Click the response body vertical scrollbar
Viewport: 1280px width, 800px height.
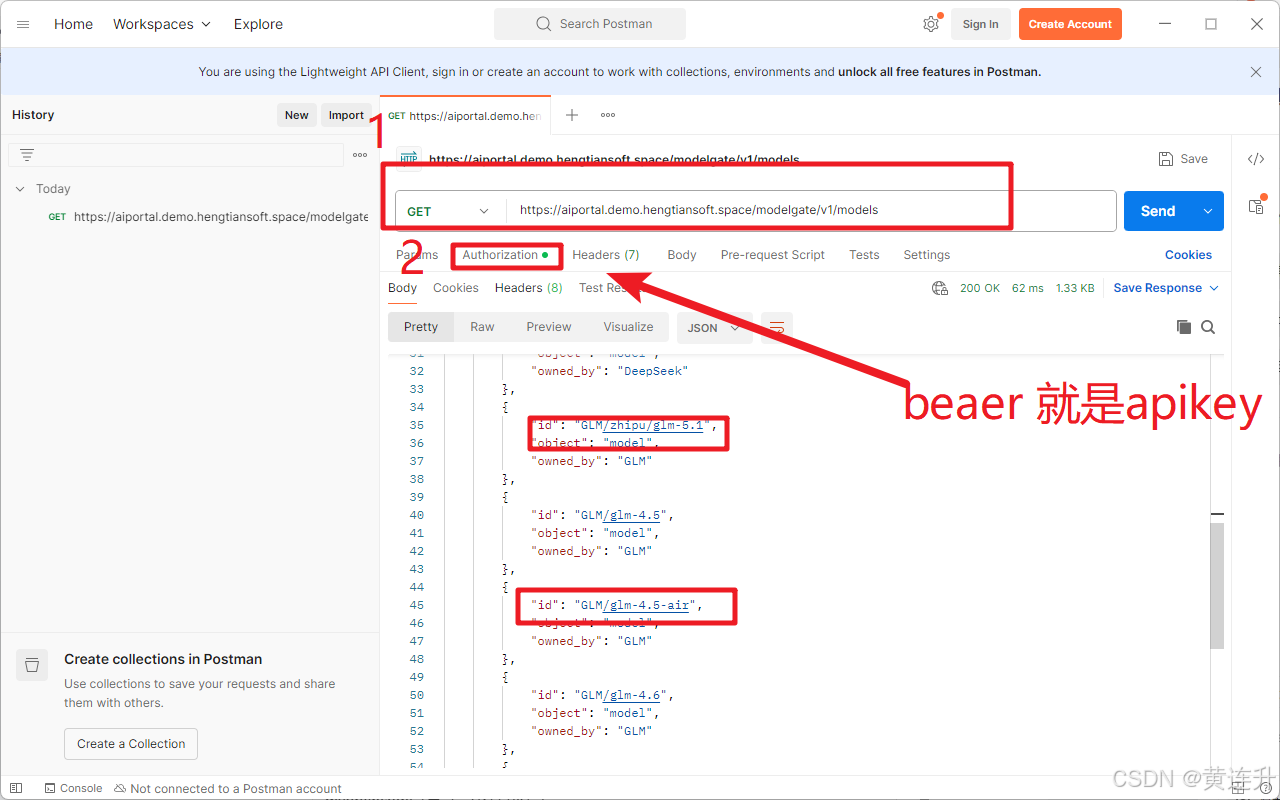tap(1217, 584)
